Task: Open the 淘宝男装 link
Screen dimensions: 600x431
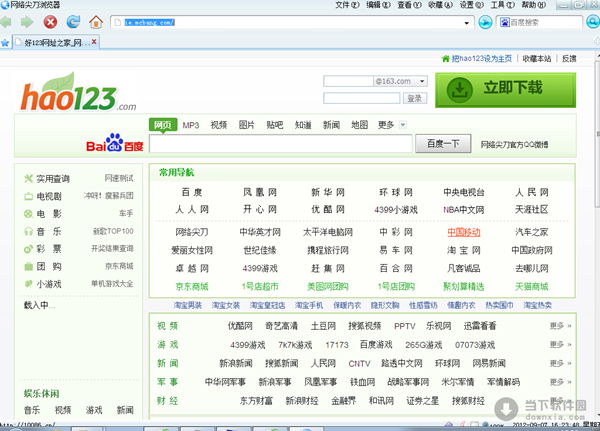Action: click(188, 305)
